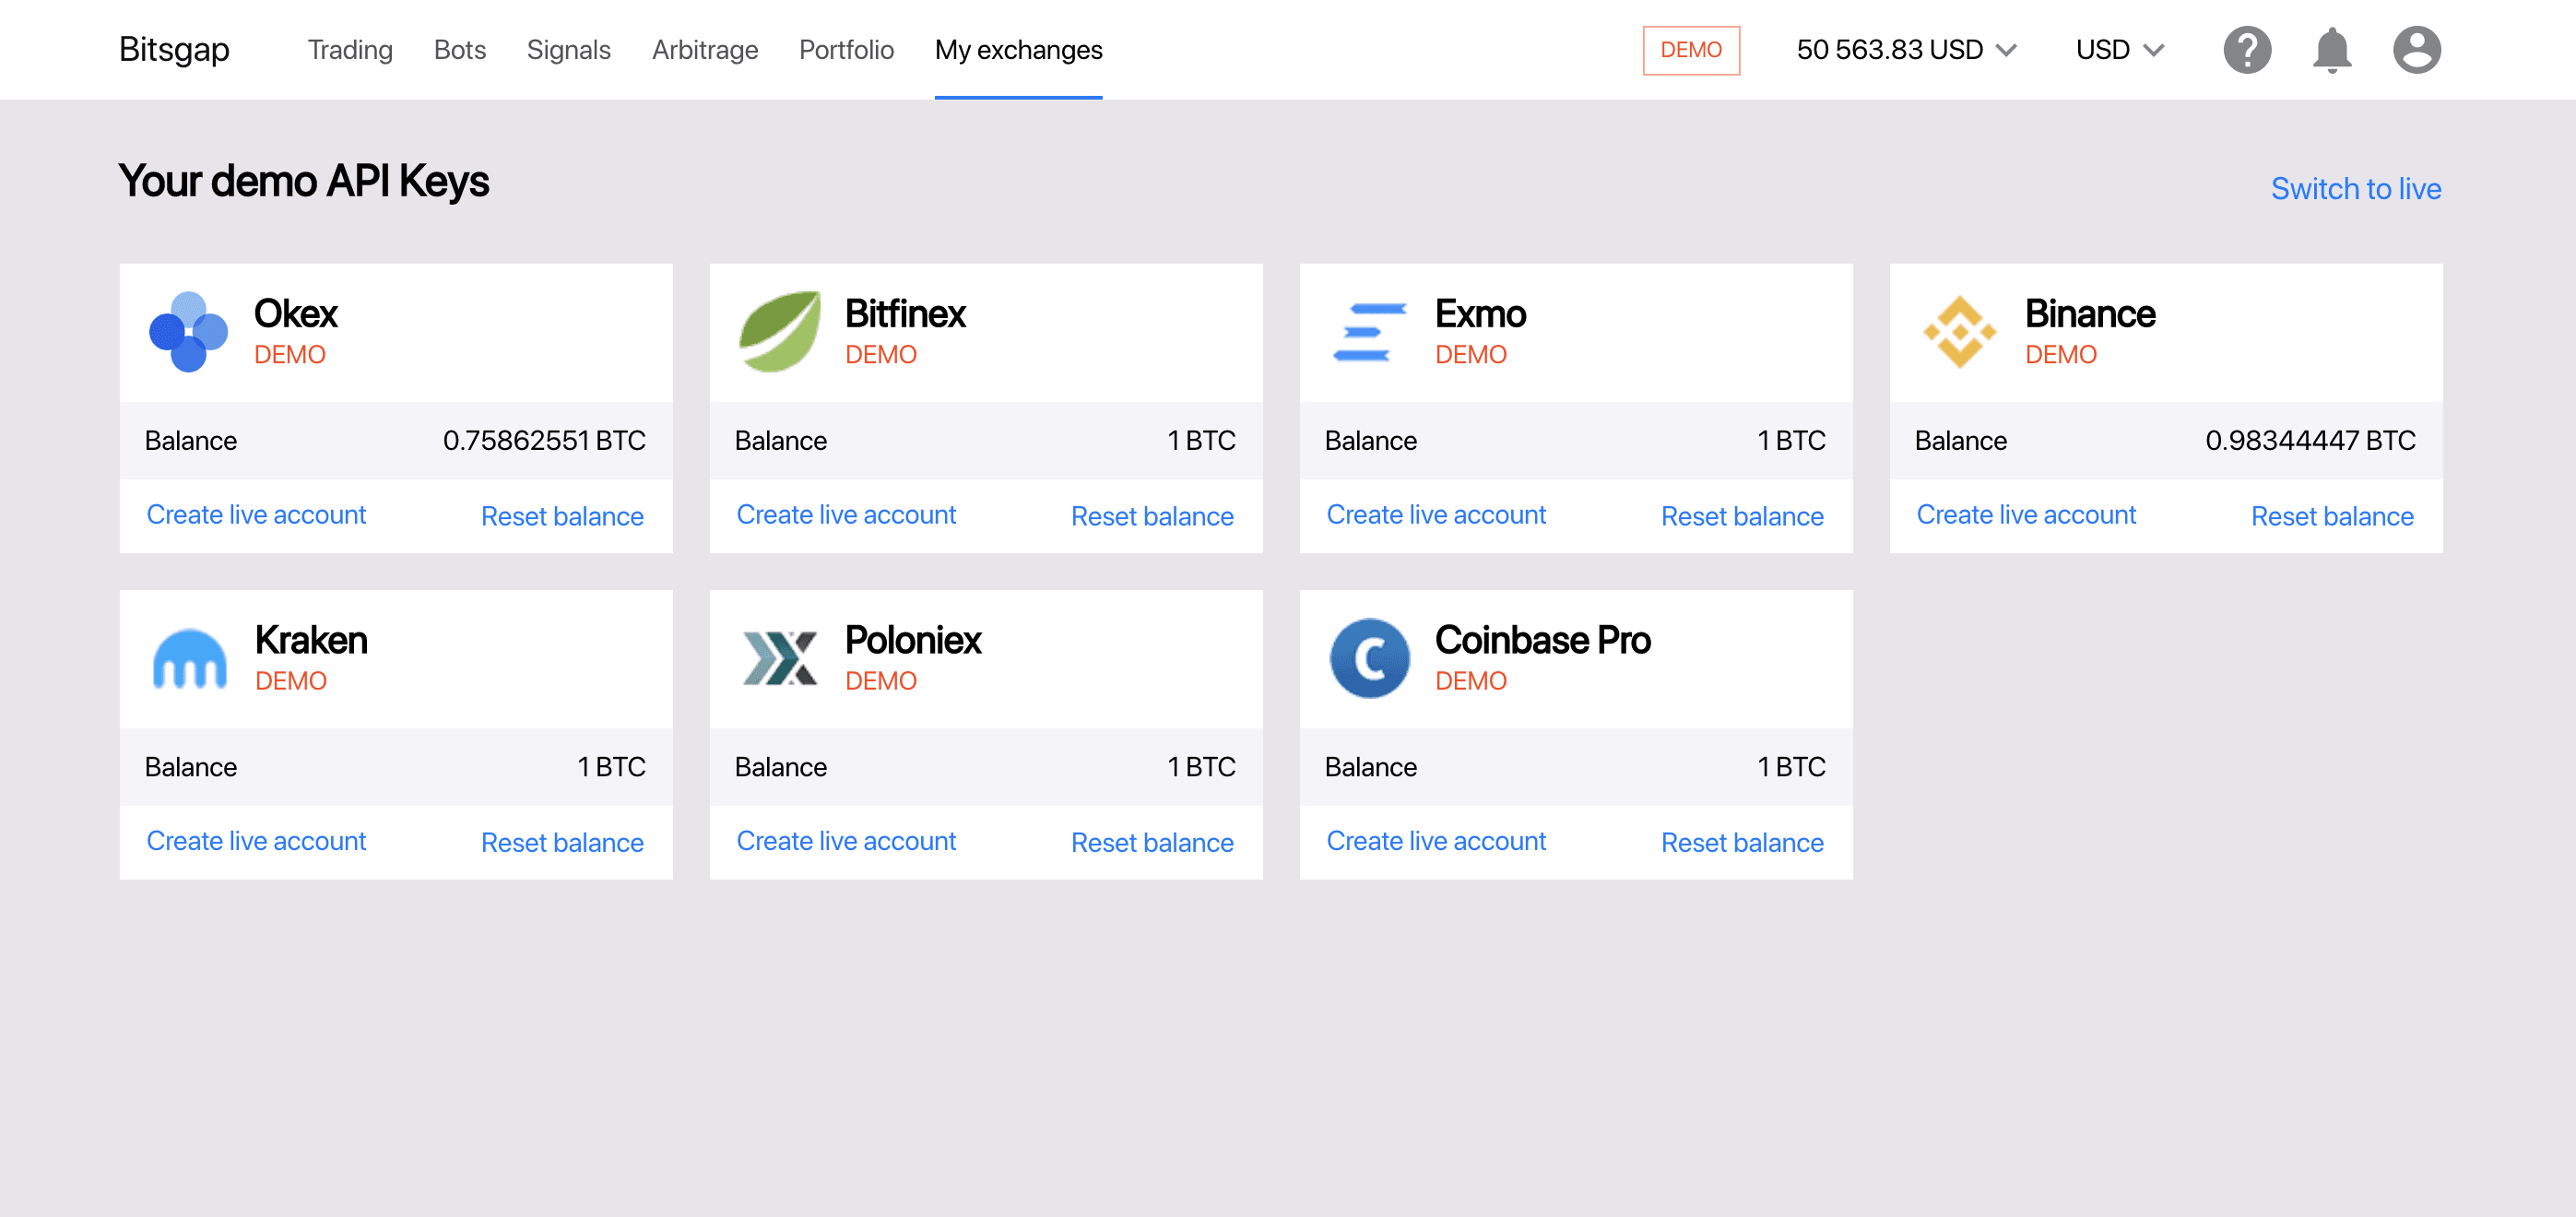The height and width of the screenshot is (1217, 2576).
Task: Click the Binance card title
Action: coord(2090,314)
